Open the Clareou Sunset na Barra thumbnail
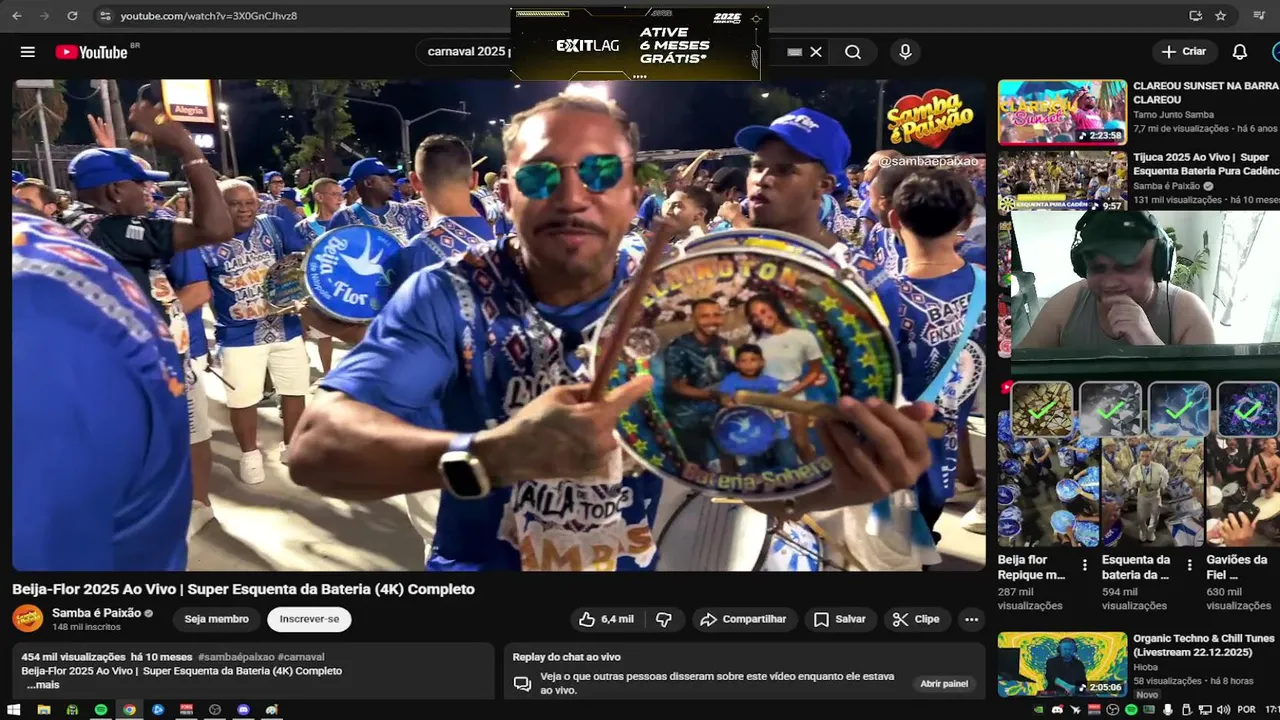The height and width of the screenshot is (720, 1280). [x=1062, y=113]
